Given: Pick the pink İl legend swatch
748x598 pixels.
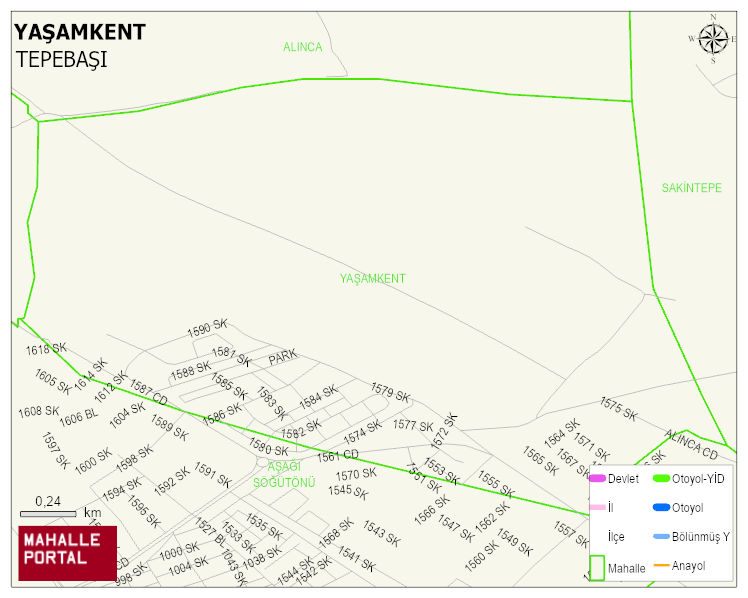Looking at the screenshot, I should [597, 507].
